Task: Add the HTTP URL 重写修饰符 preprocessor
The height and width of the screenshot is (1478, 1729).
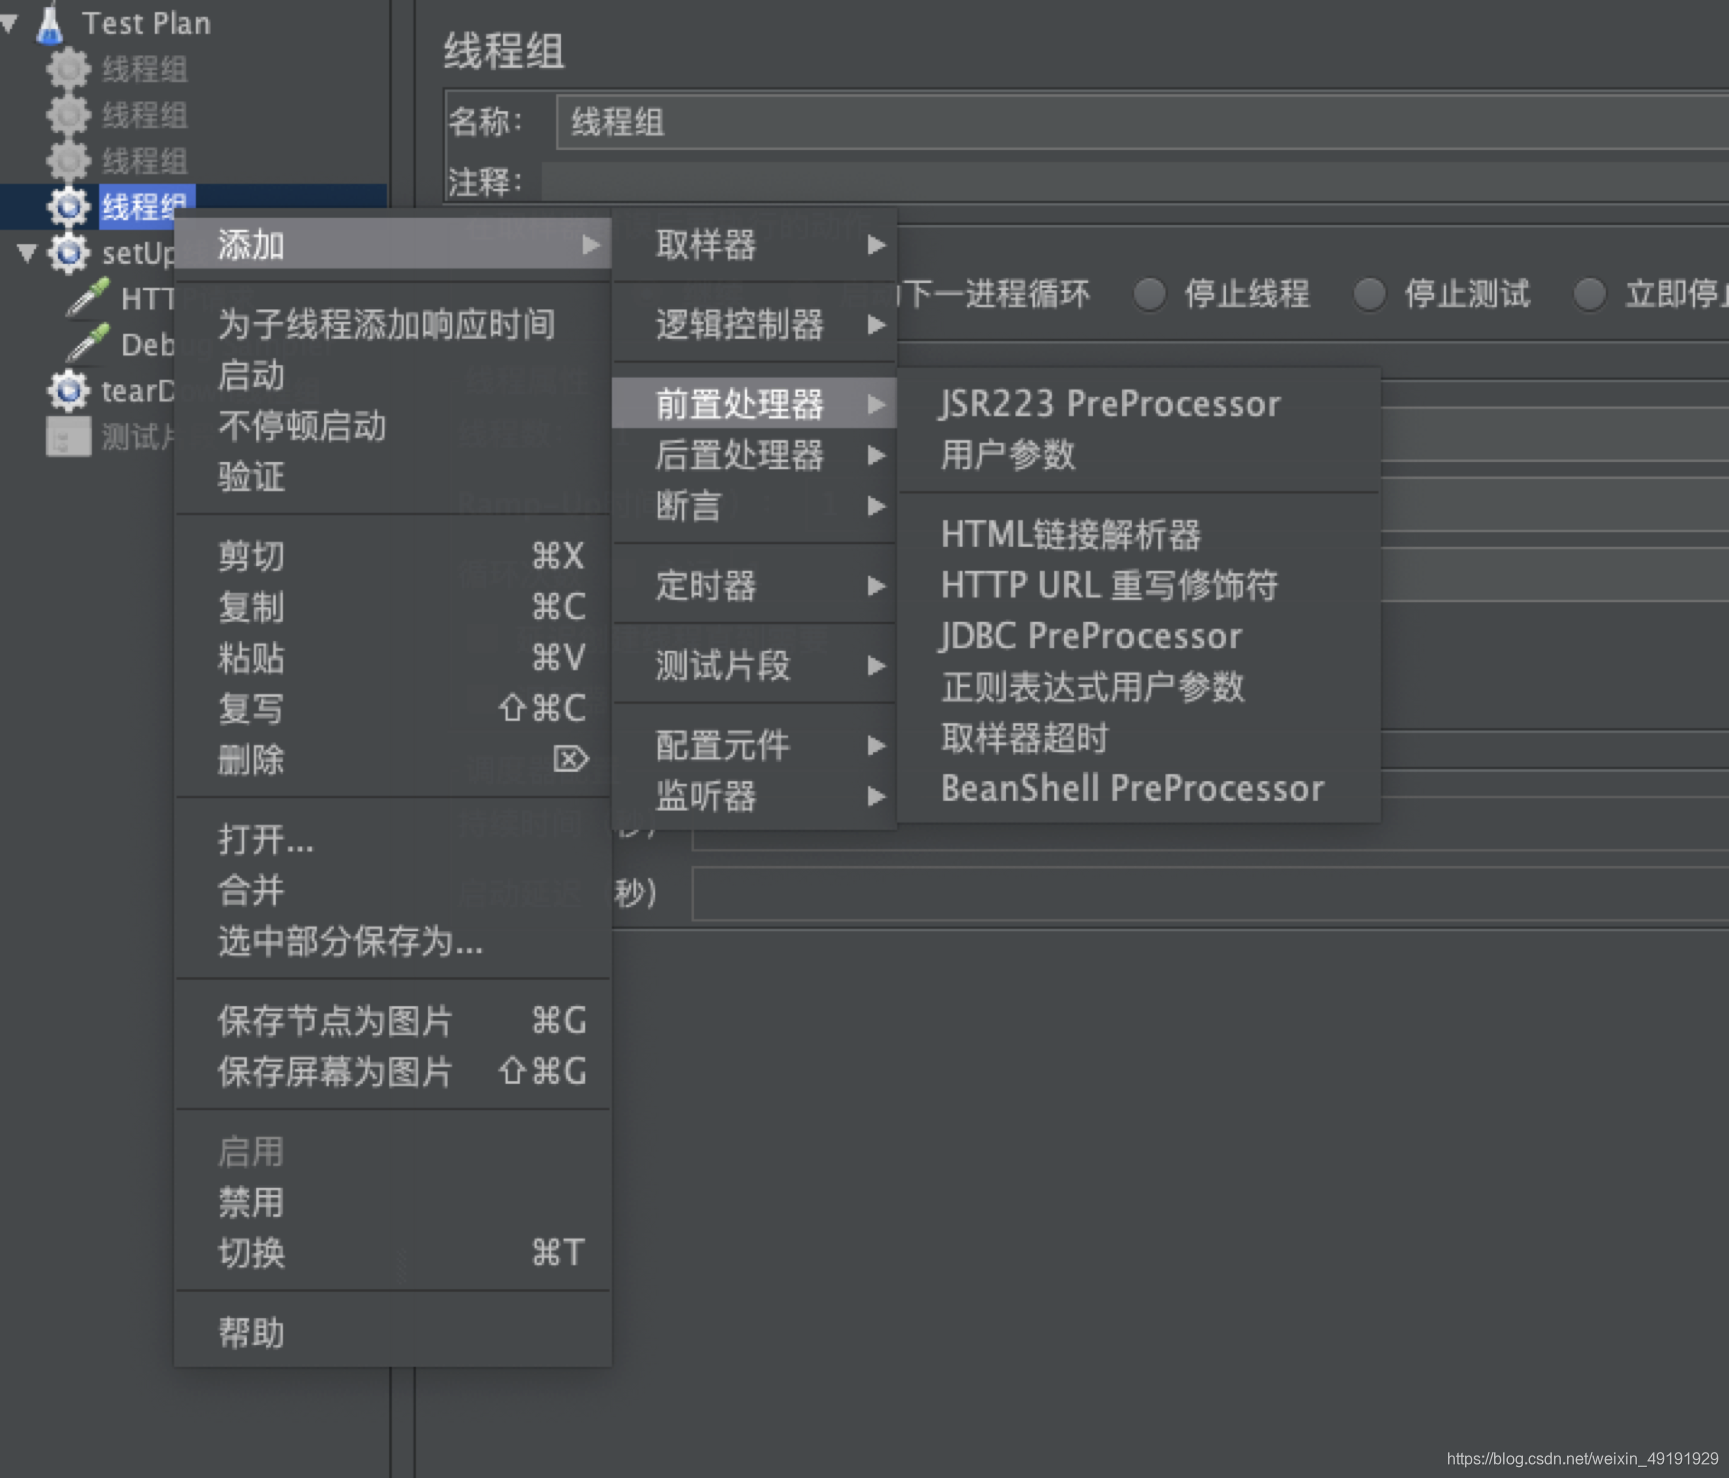Action: pyautogui.click(x=1139, y=585)
